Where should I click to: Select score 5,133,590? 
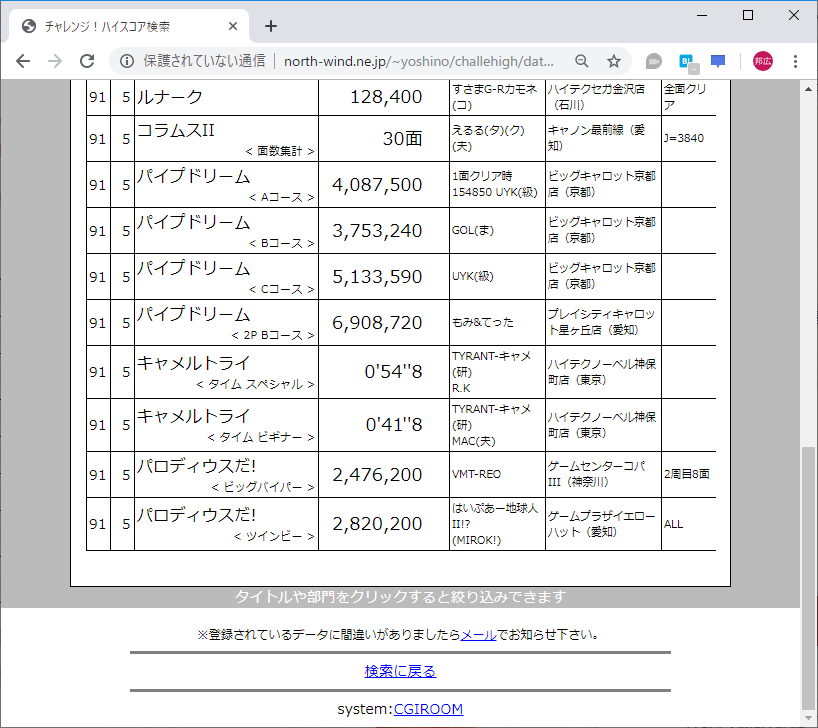pyautogui.click(x=377, y=277)
